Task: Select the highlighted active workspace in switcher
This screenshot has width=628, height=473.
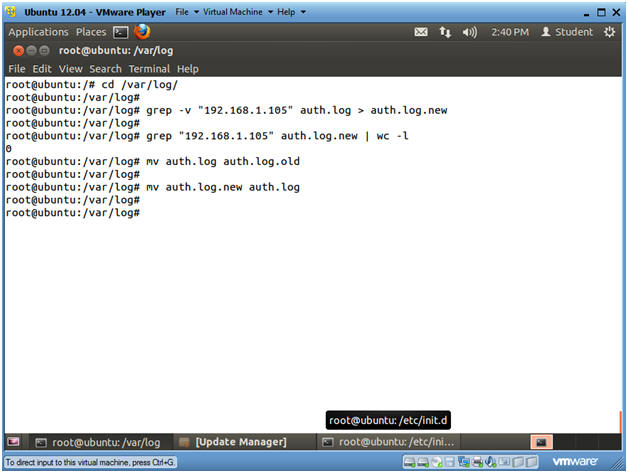Action: tap(541, 442)
